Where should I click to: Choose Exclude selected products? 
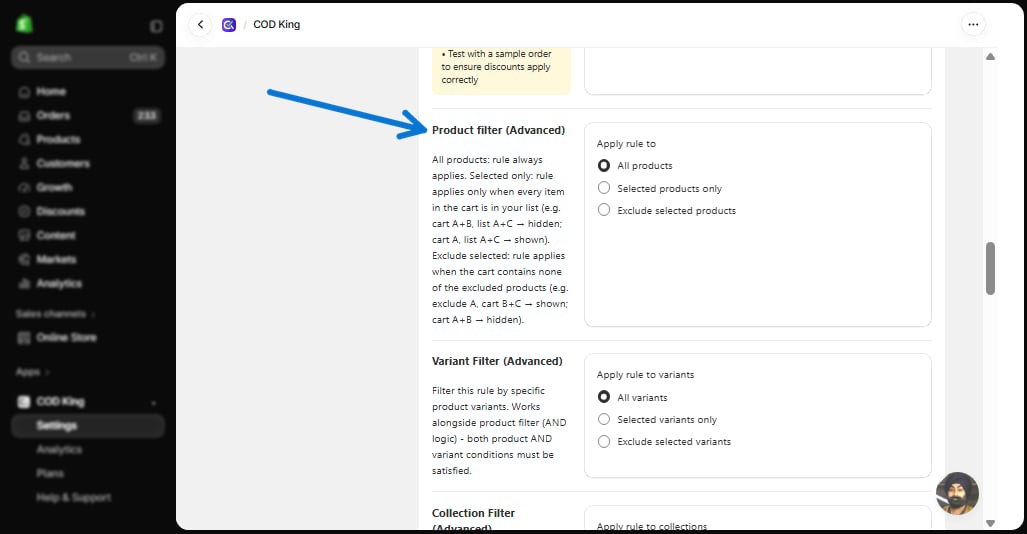coord(604,210)
